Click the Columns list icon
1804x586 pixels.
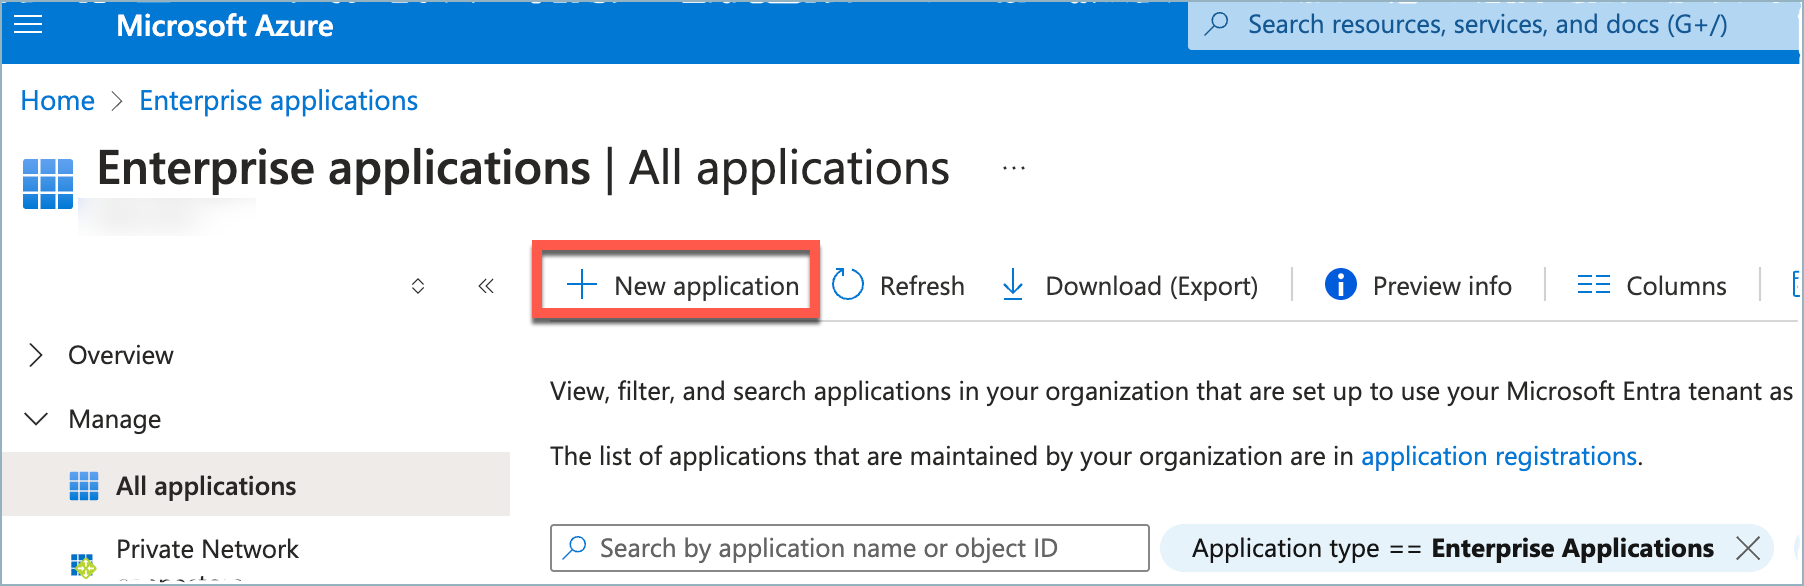1593,285
